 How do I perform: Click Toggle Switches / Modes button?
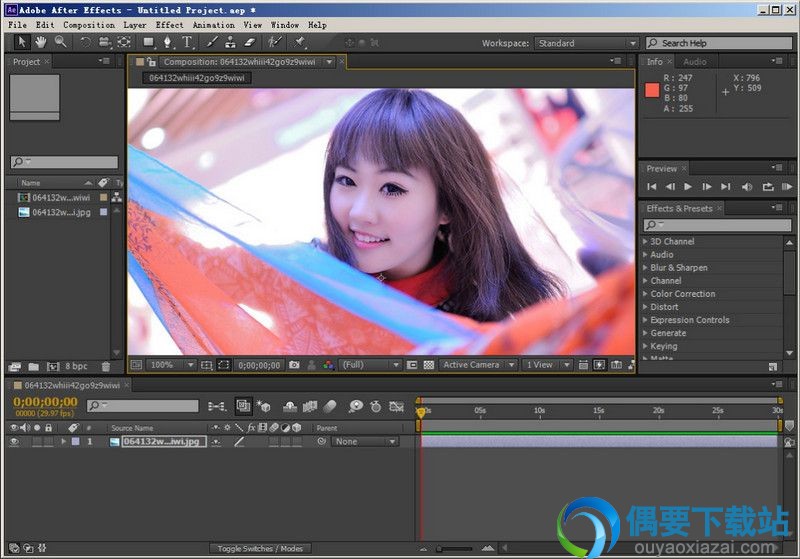point(260,549)
